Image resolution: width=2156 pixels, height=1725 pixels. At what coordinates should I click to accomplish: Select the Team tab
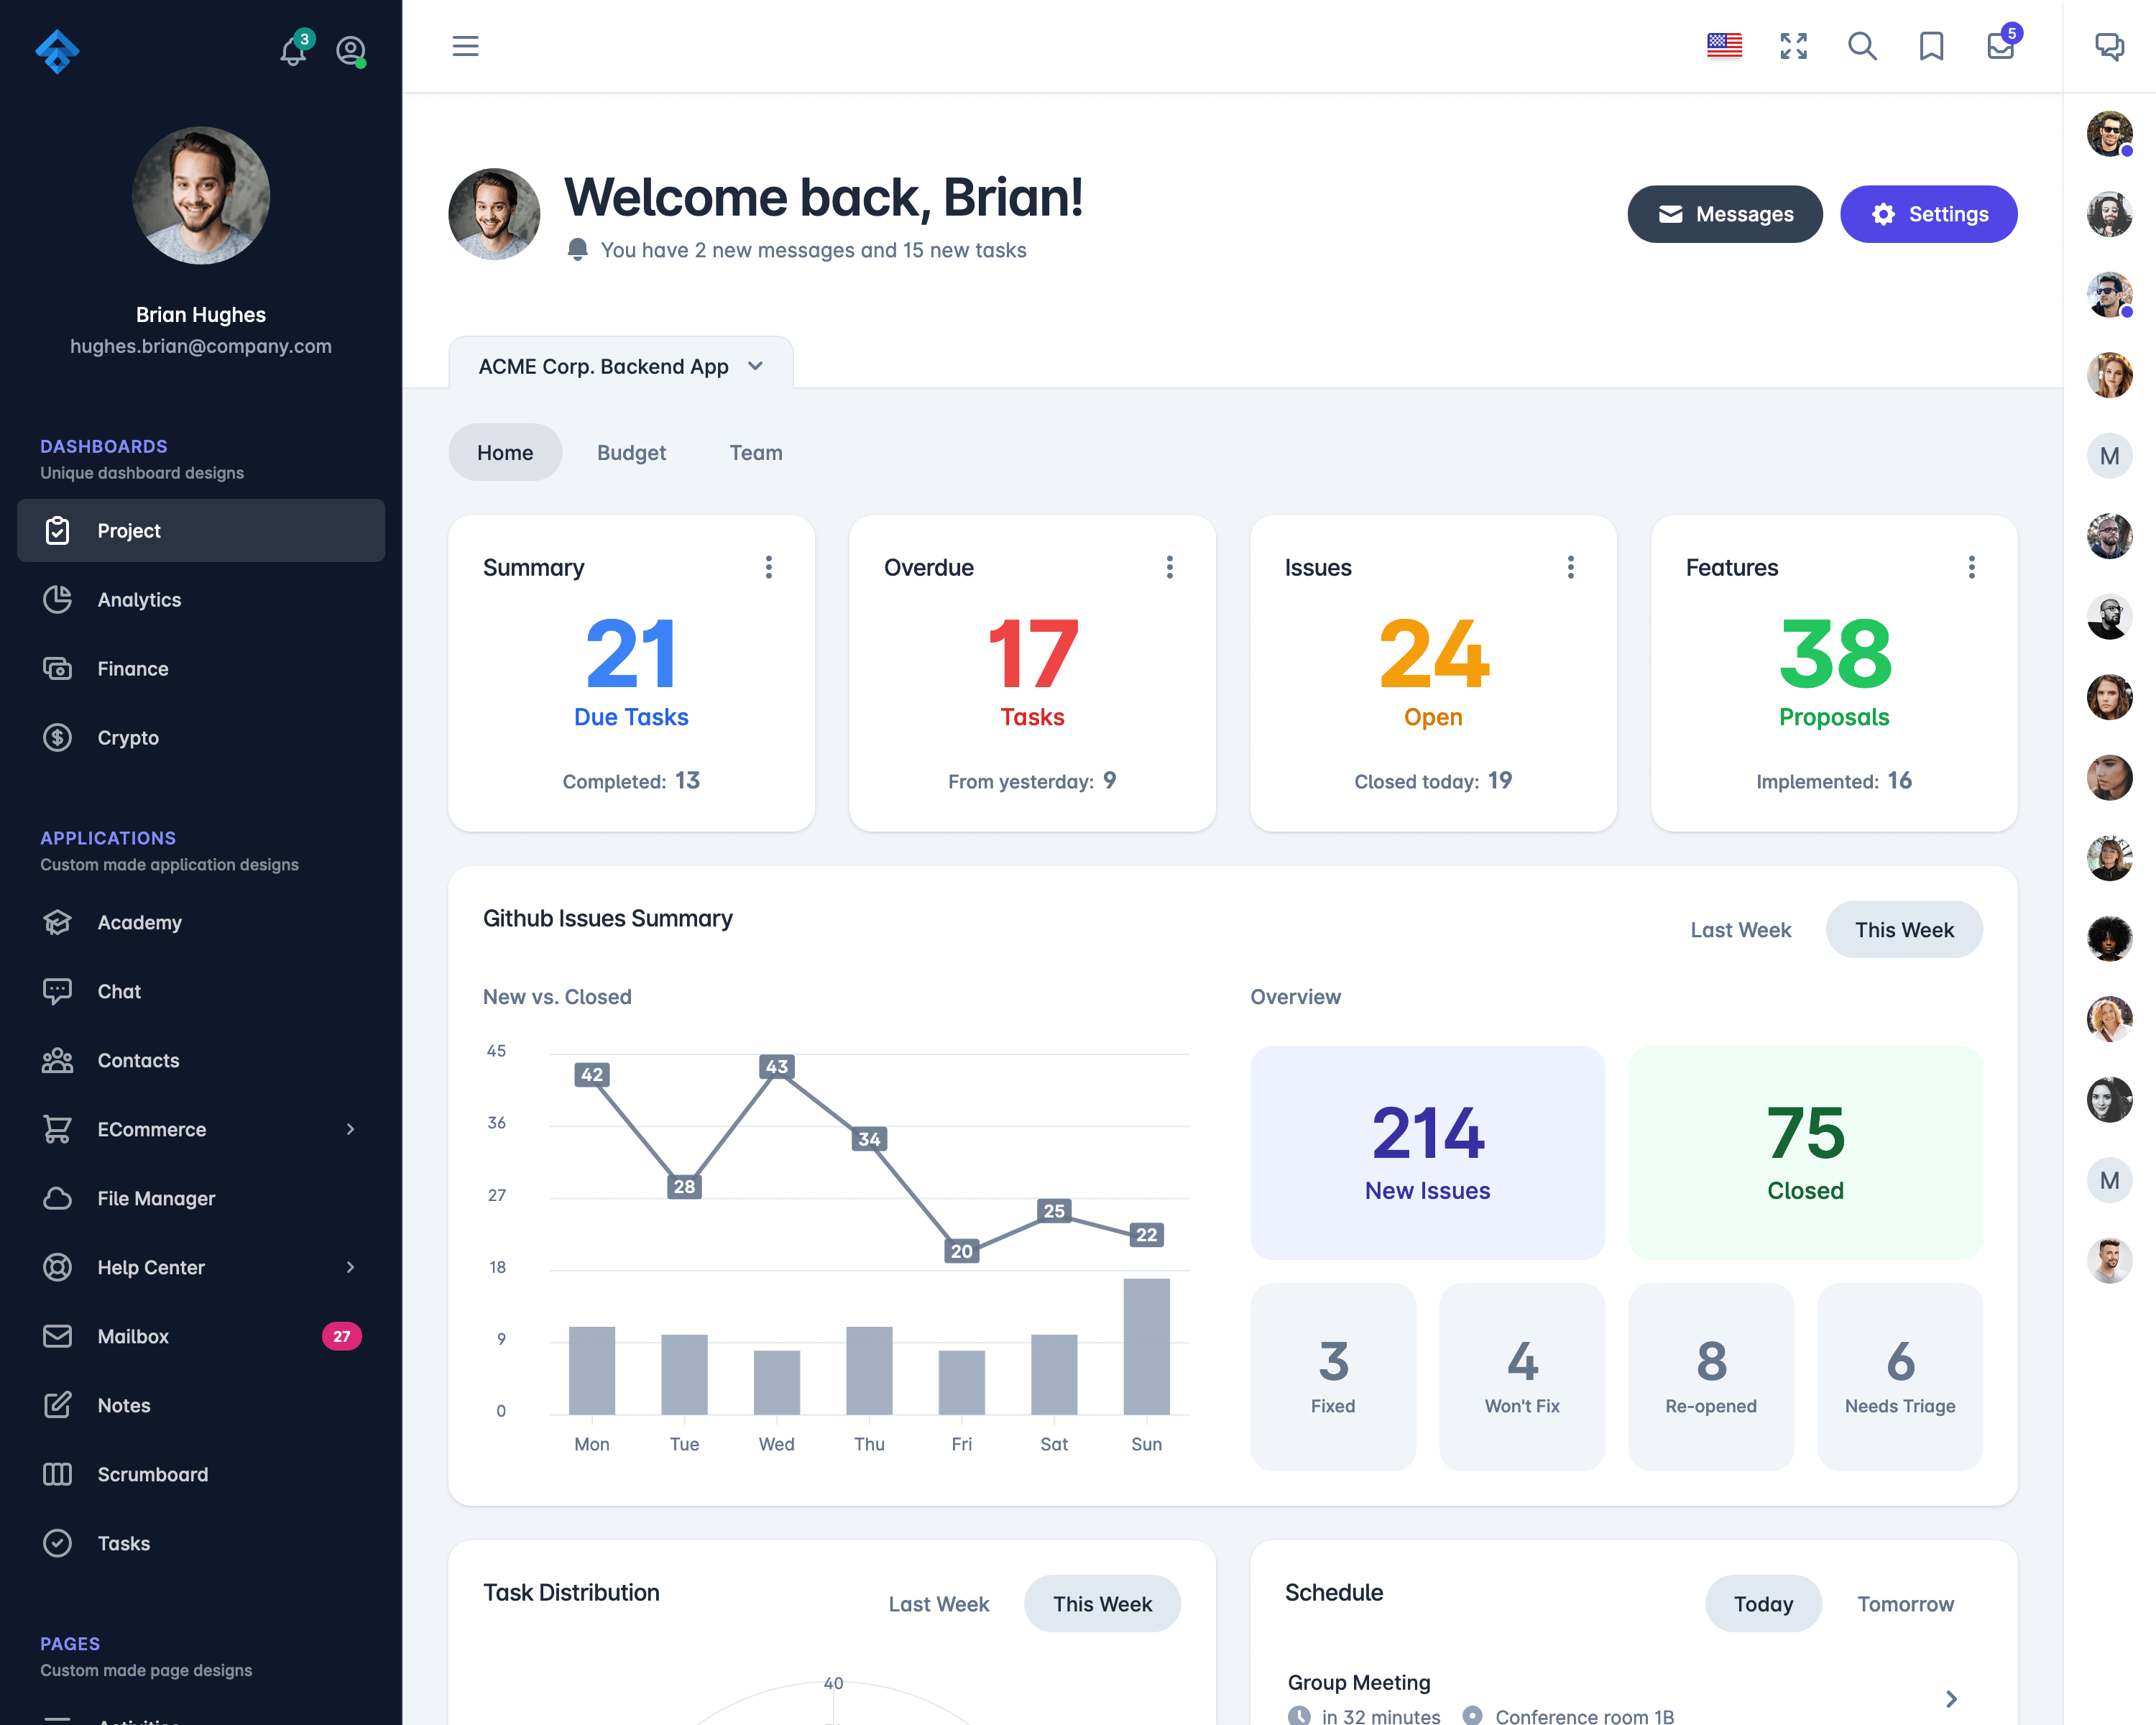753,452
